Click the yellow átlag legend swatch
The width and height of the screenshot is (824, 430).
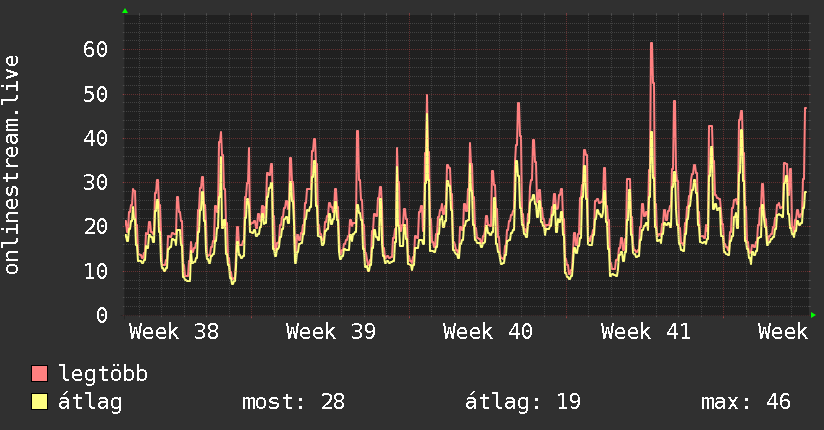39,401
